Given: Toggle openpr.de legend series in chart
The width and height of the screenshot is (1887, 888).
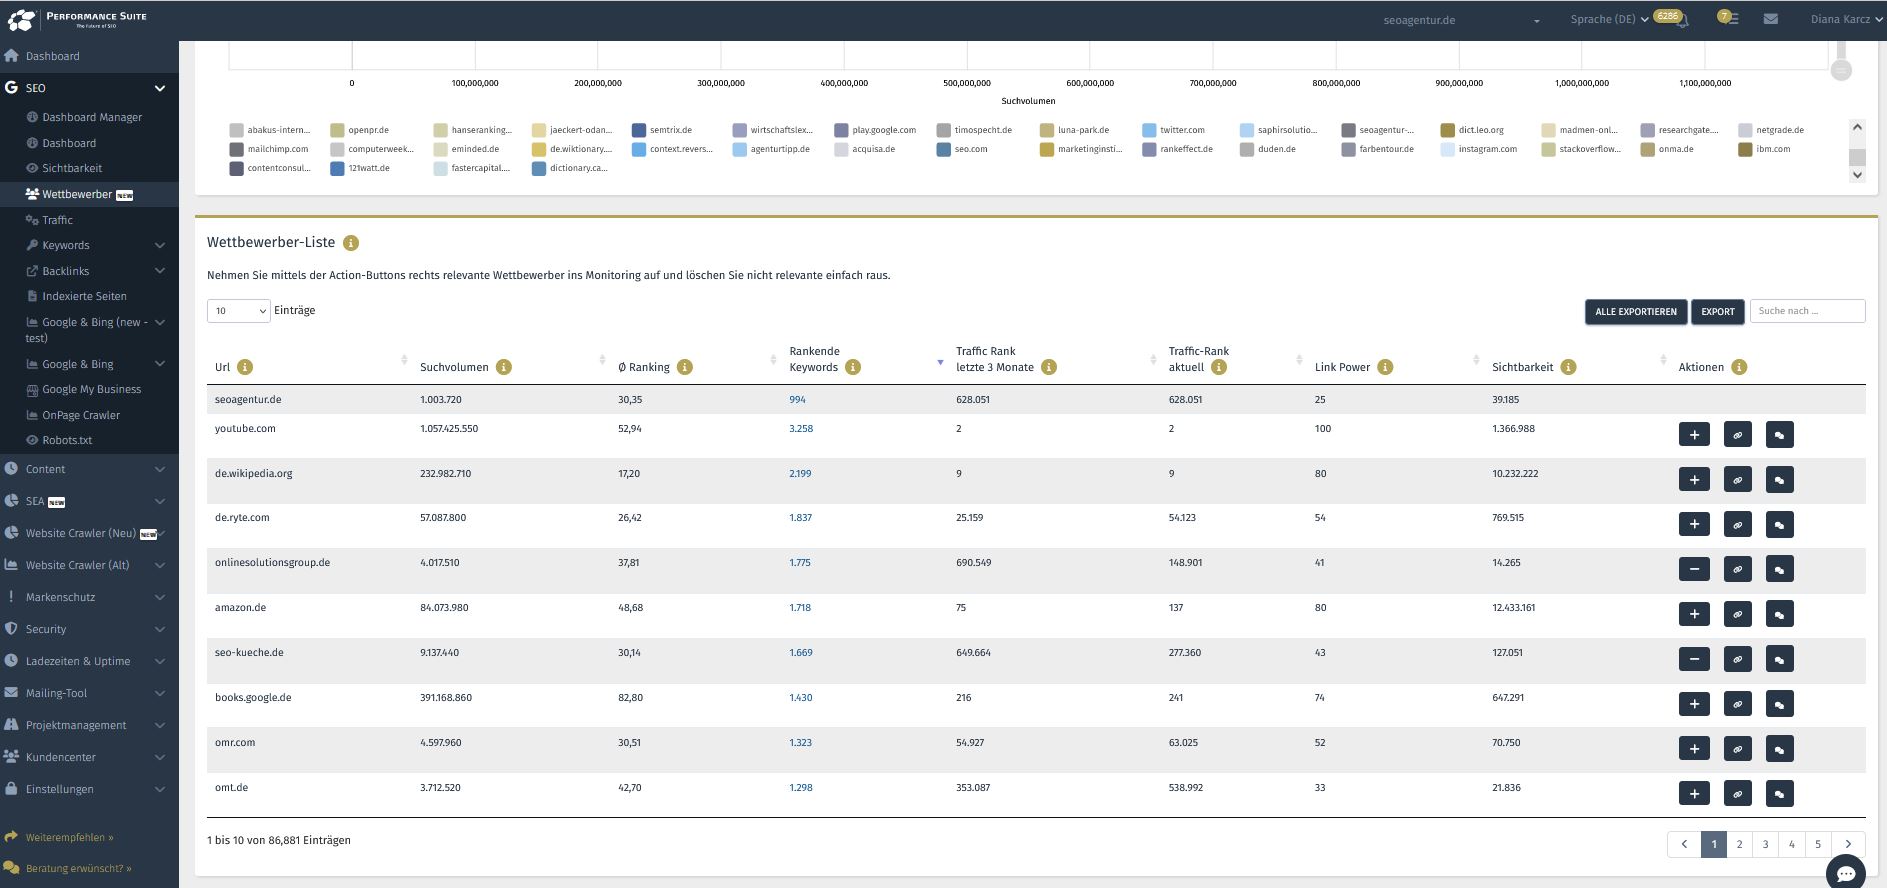Looking at the screenshot, I should click(x=360, y=130).
